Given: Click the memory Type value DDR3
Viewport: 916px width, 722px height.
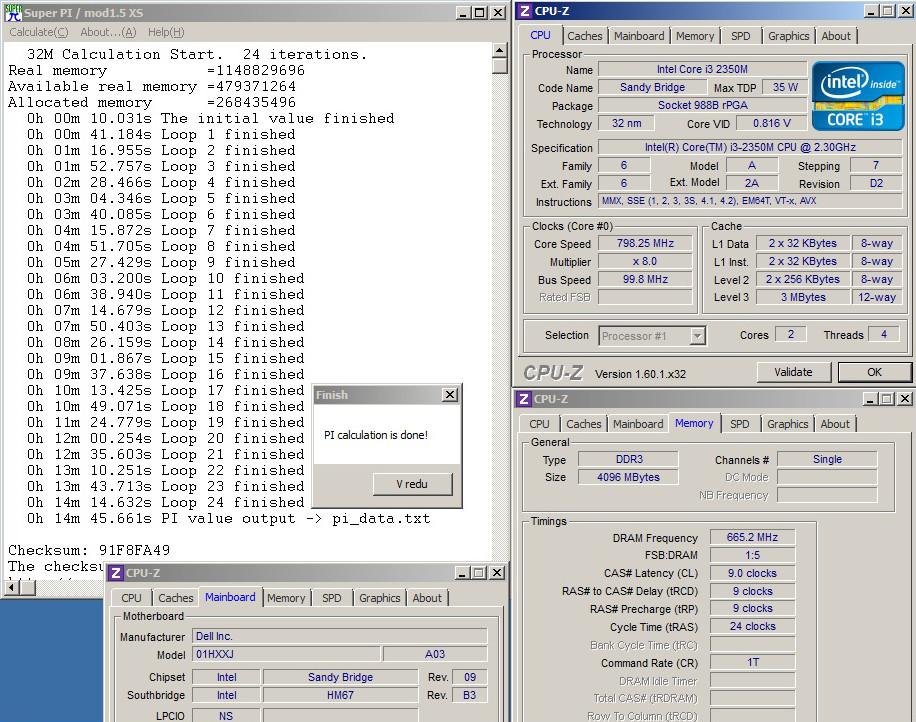Looking at the screenshot, I should tap(629, 460).
